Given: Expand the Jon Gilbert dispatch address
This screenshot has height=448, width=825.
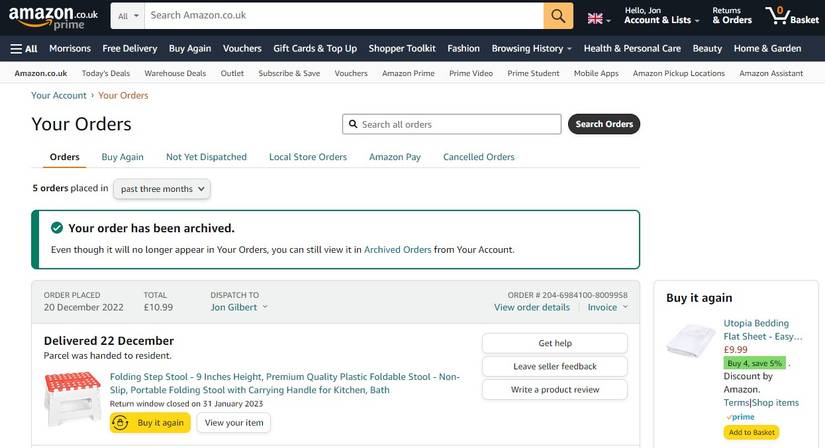Looking at the screenshot, I should pos(239,307).
